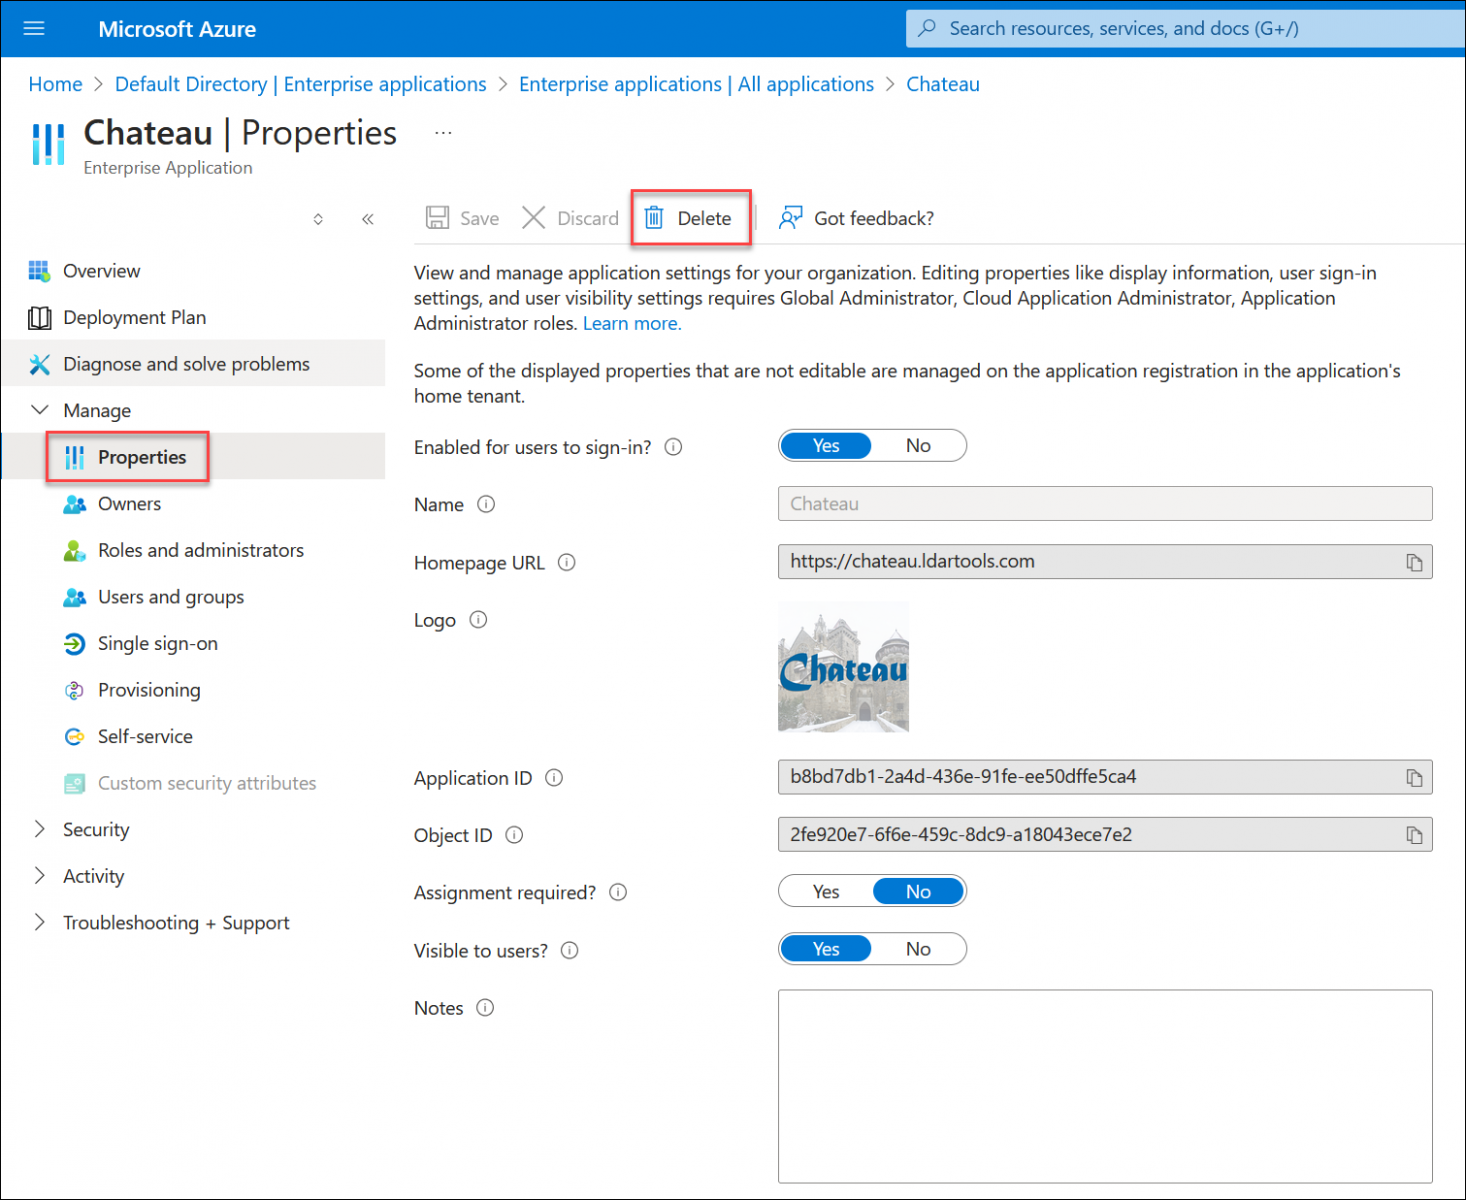This screenshot has height=1200, width=1466.
Task: Click the Chateau logo thumbnail
Action: (843, 667)
